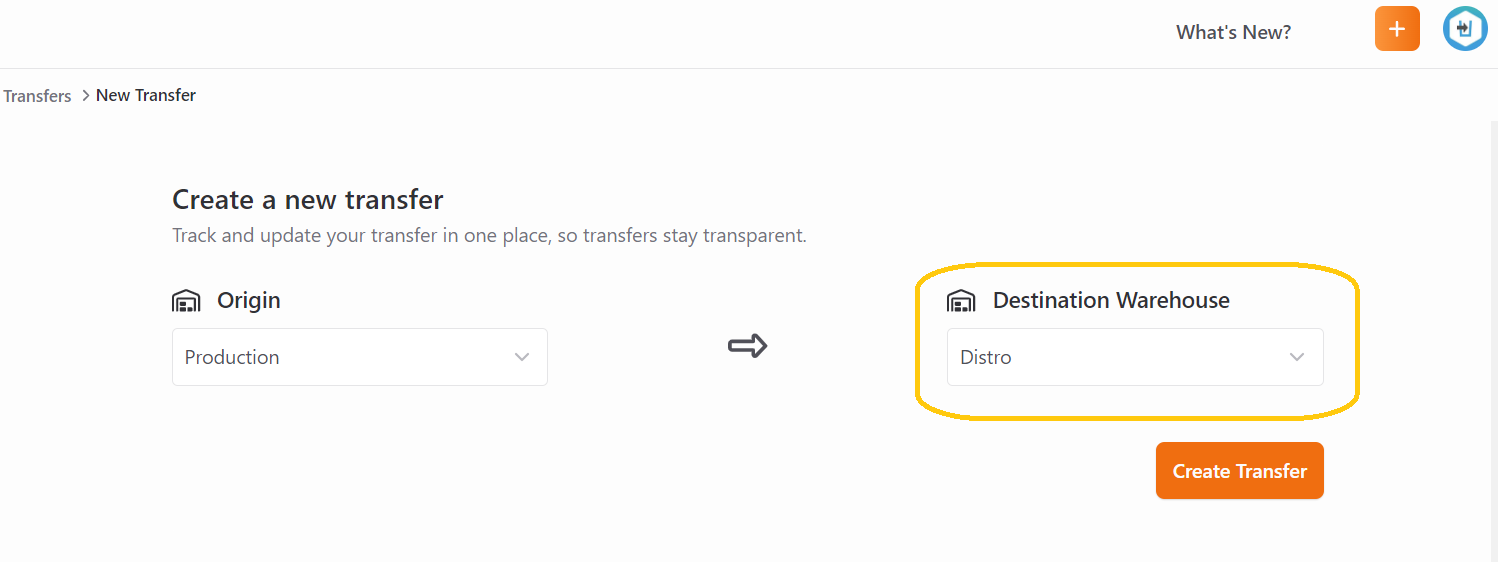Expand the Origin dropdown chevron
The height and width of the screenshot is (562, 1498).
522,357
